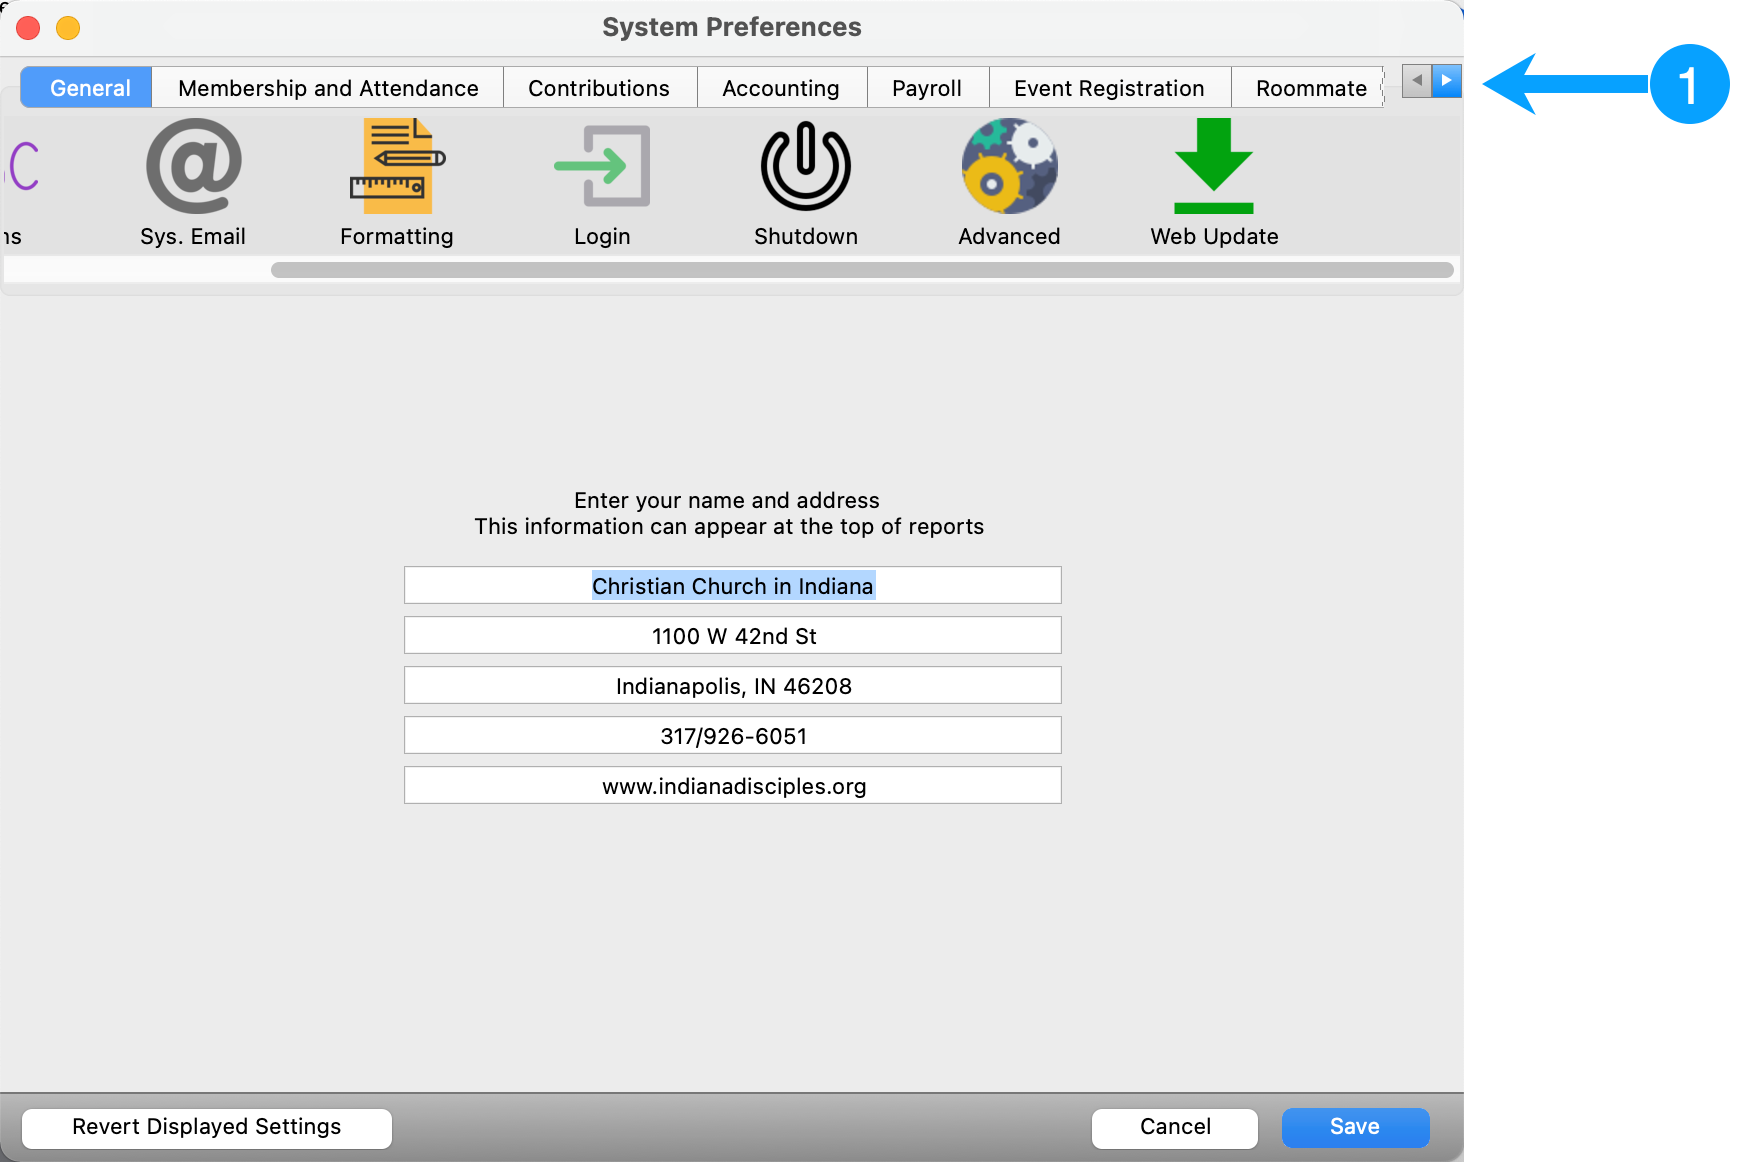The height and width of the screenshot is (1162, 1744).
Task: Open the Shutdown preferences icon
Action: pos(806,166)
